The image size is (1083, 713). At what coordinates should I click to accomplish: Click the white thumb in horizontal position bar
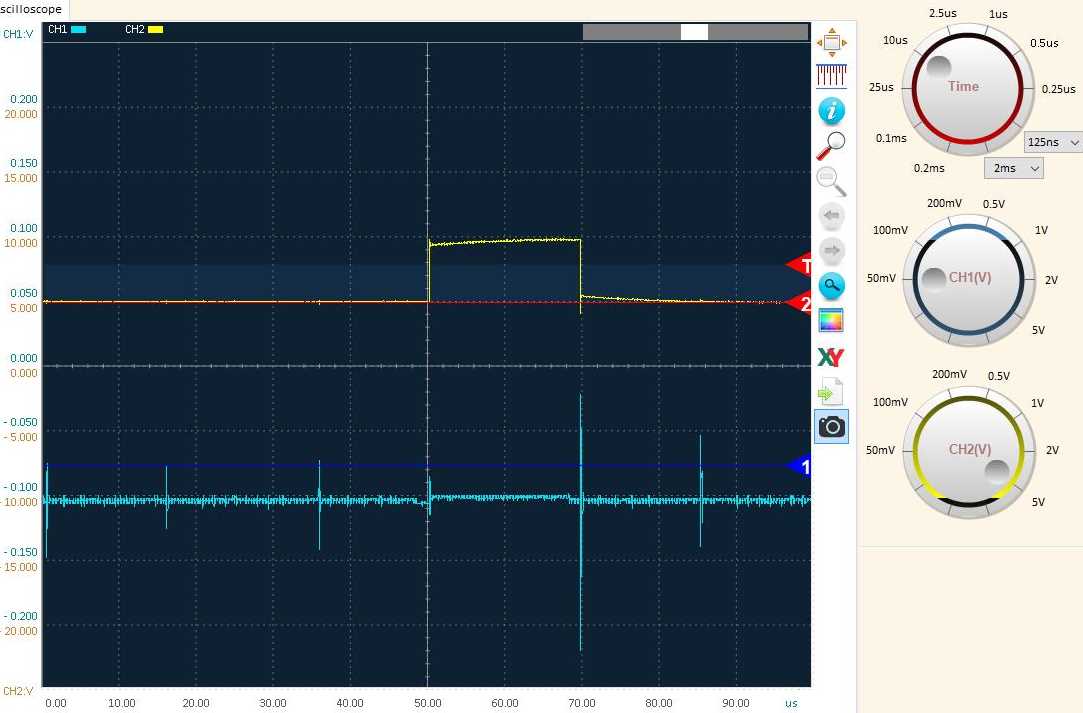[x=694, y=32]
